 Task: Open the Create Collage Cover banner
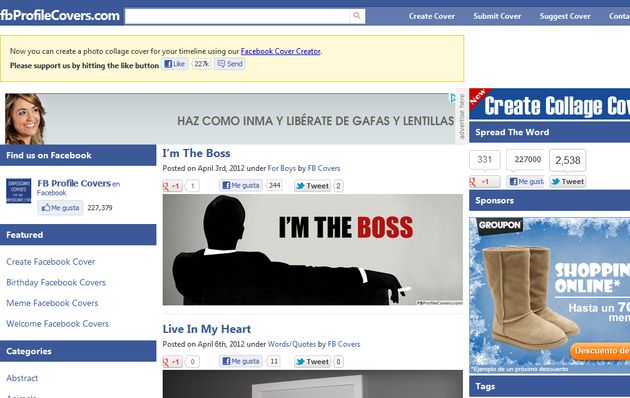tap(550, 104)
